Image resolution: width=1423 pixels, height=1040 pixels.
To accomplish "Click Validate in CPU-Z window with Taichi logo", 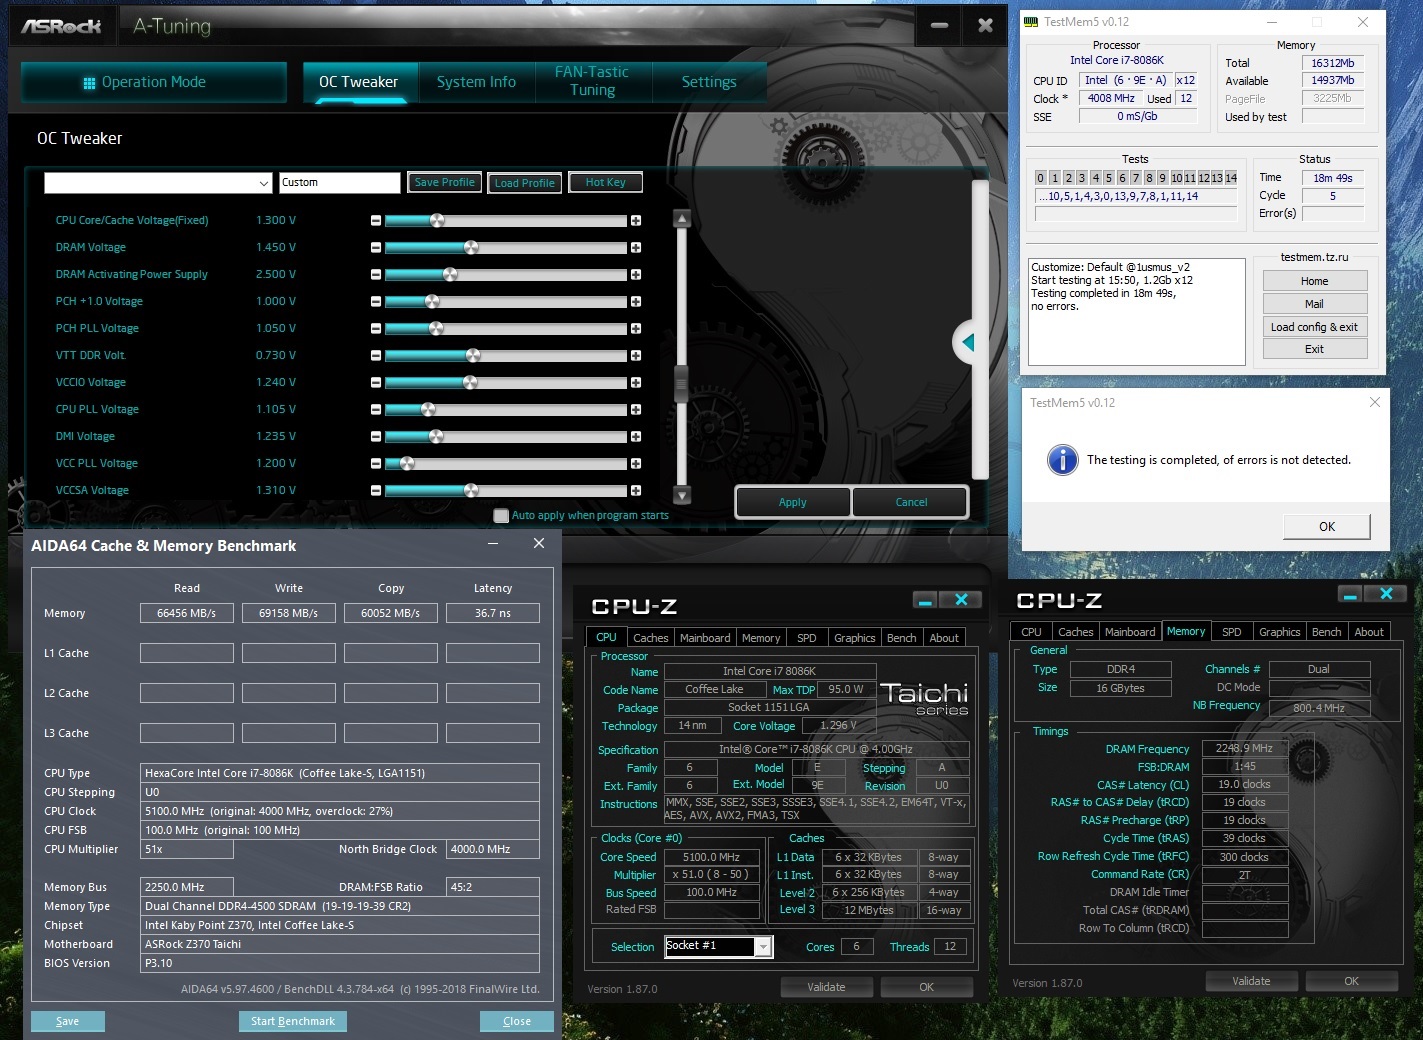I will 826,987.
